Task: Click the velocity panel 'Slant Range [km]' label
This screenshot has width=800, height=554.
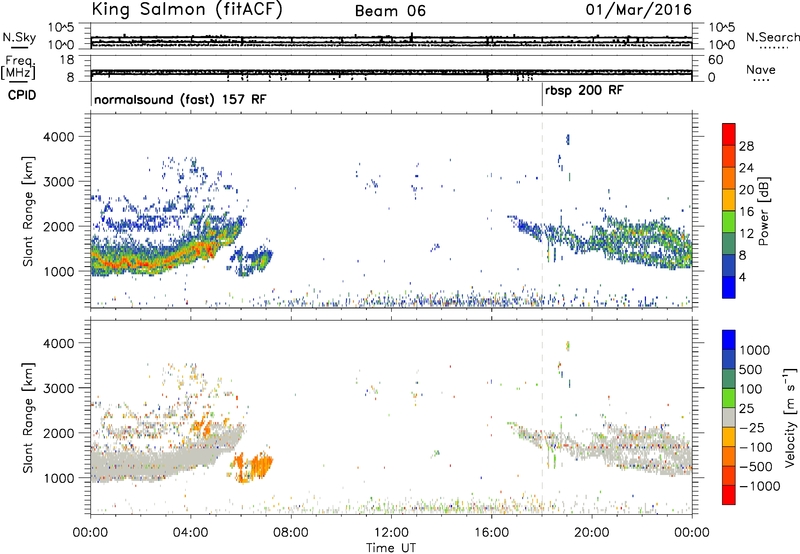Action: 29,417
